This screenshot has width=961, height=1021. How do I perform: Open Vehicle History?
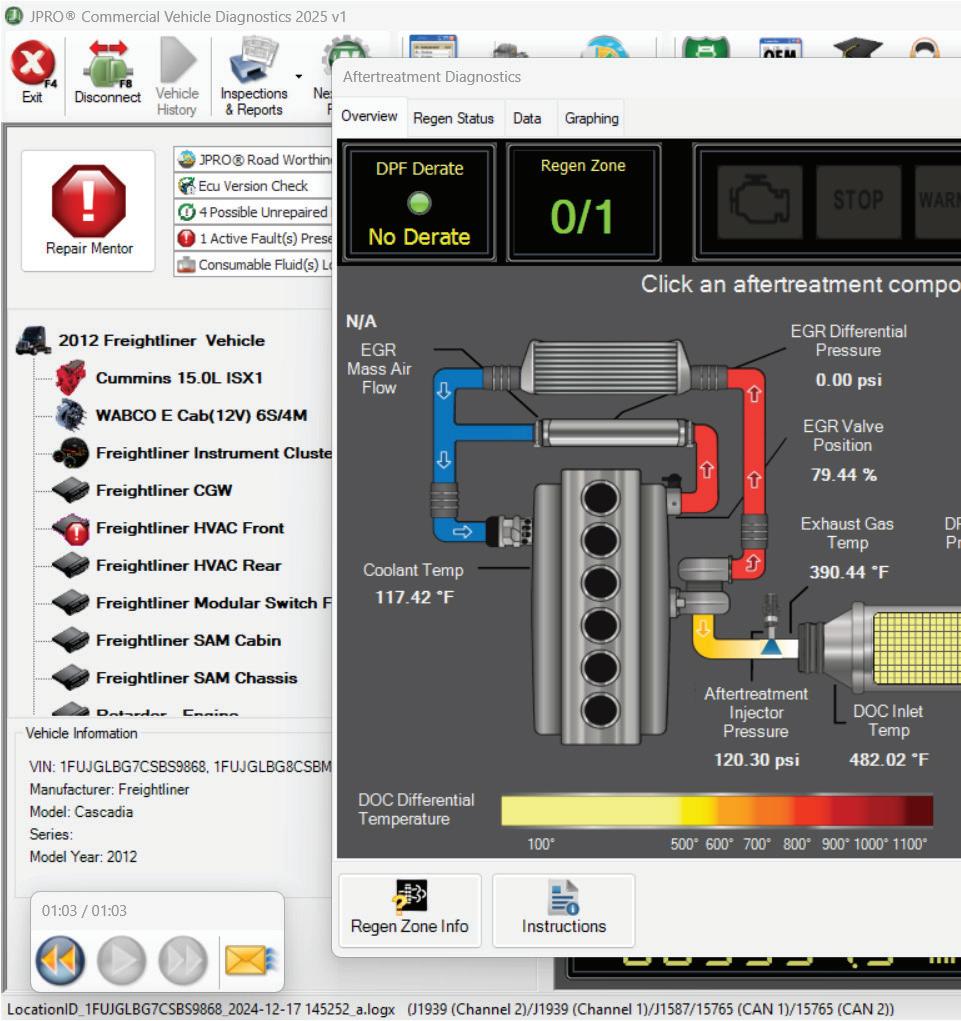point(176,76)
